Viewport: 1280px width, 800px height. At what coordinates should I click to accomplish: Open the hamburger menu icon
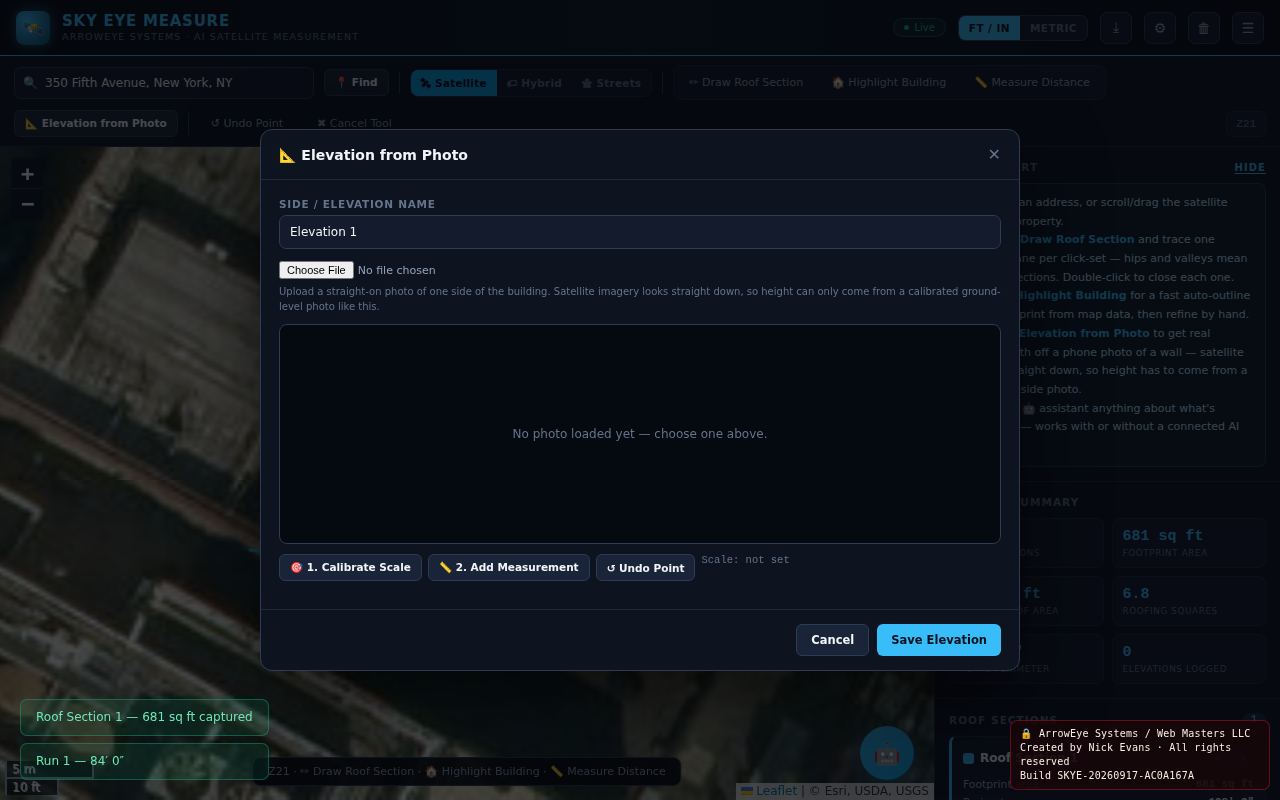point(1248,28)
